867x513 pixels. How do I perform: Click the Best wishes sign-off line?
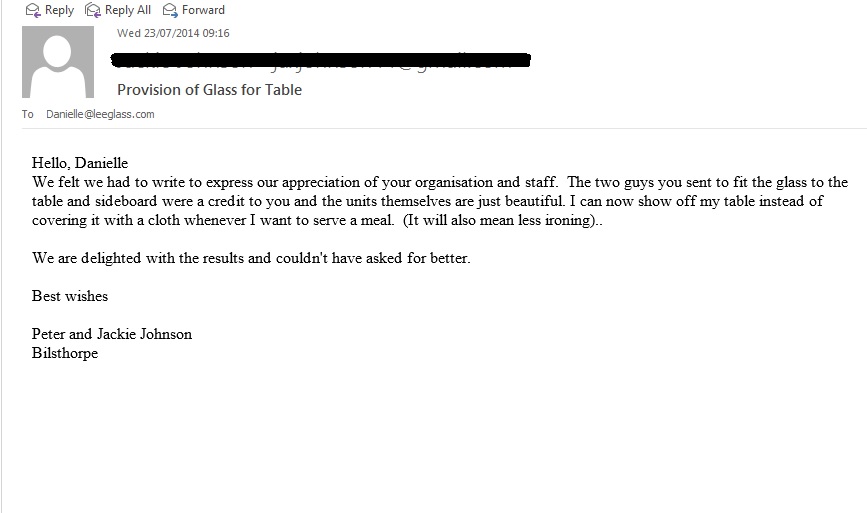pyautogui.click(x=70, y=296)
